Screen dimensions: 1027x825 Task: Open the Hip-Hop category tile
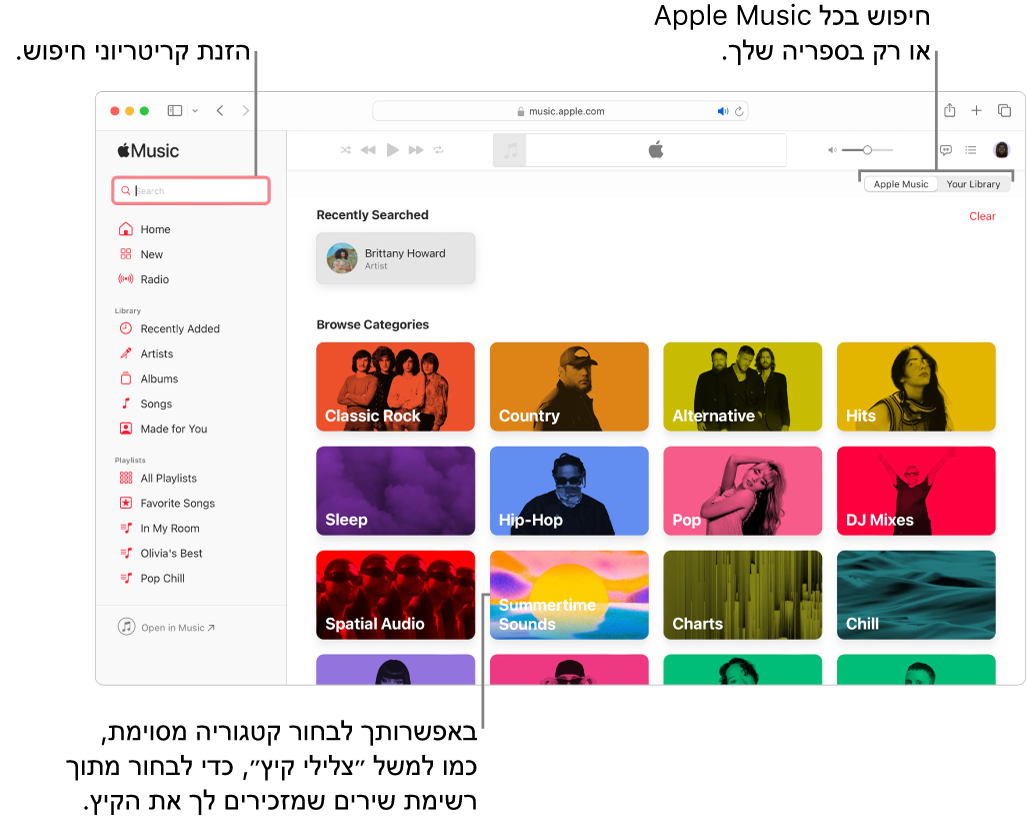(569, 490)
